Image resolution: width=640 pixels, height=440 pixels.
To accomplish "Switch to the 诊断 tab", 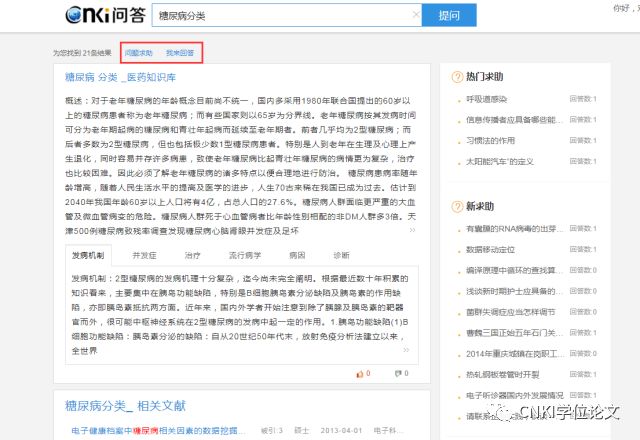I will click(341, 256).
